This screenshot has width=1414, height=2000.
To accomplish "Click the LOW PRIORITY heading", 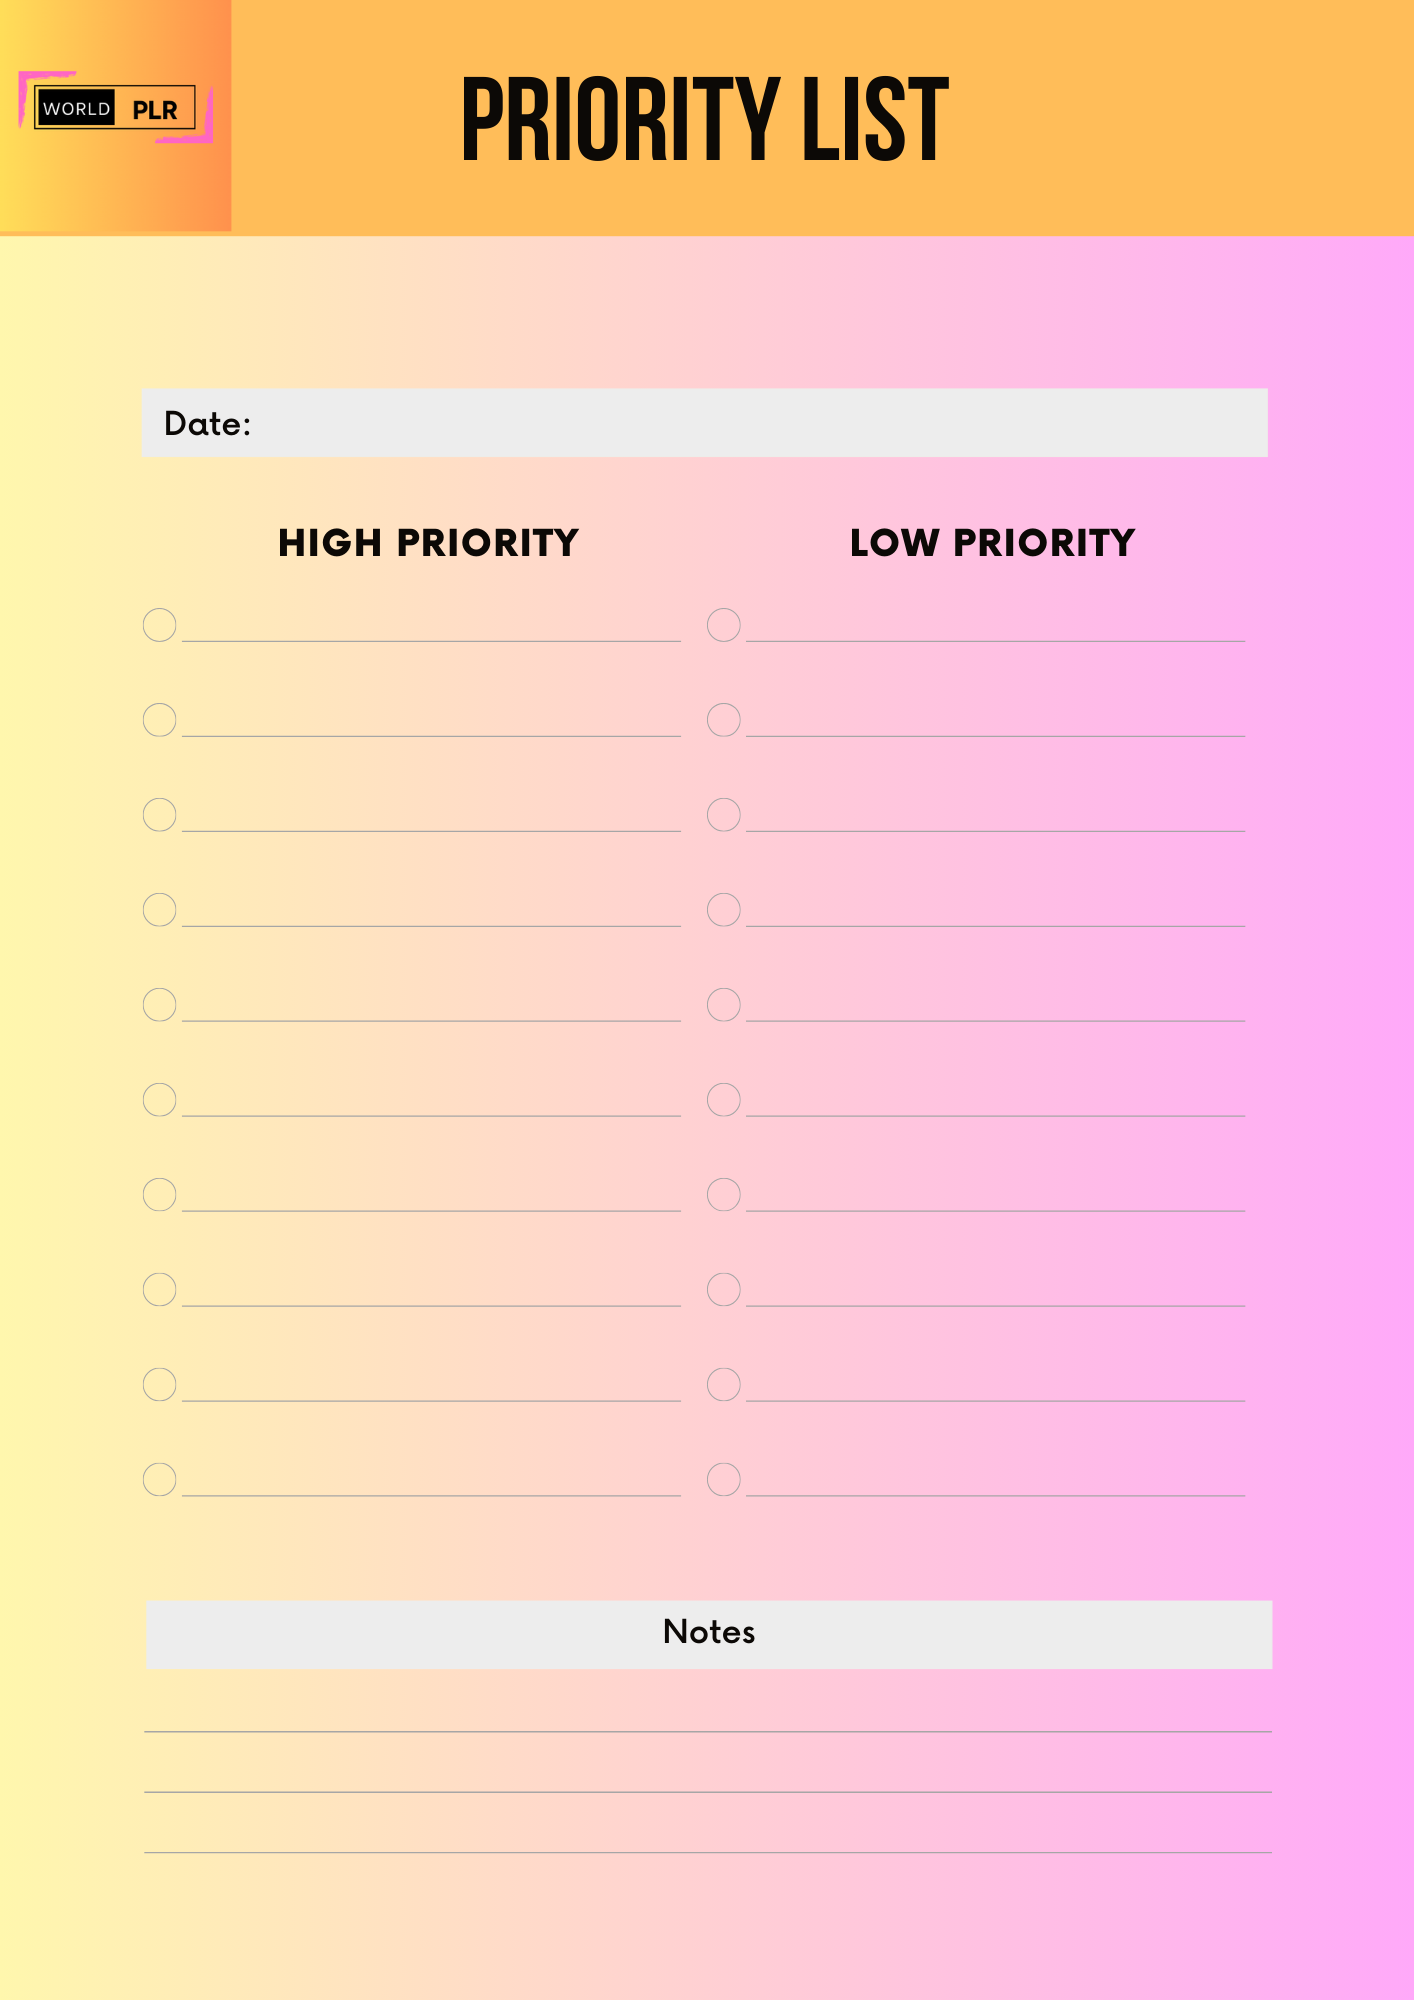I will (992, 543).
